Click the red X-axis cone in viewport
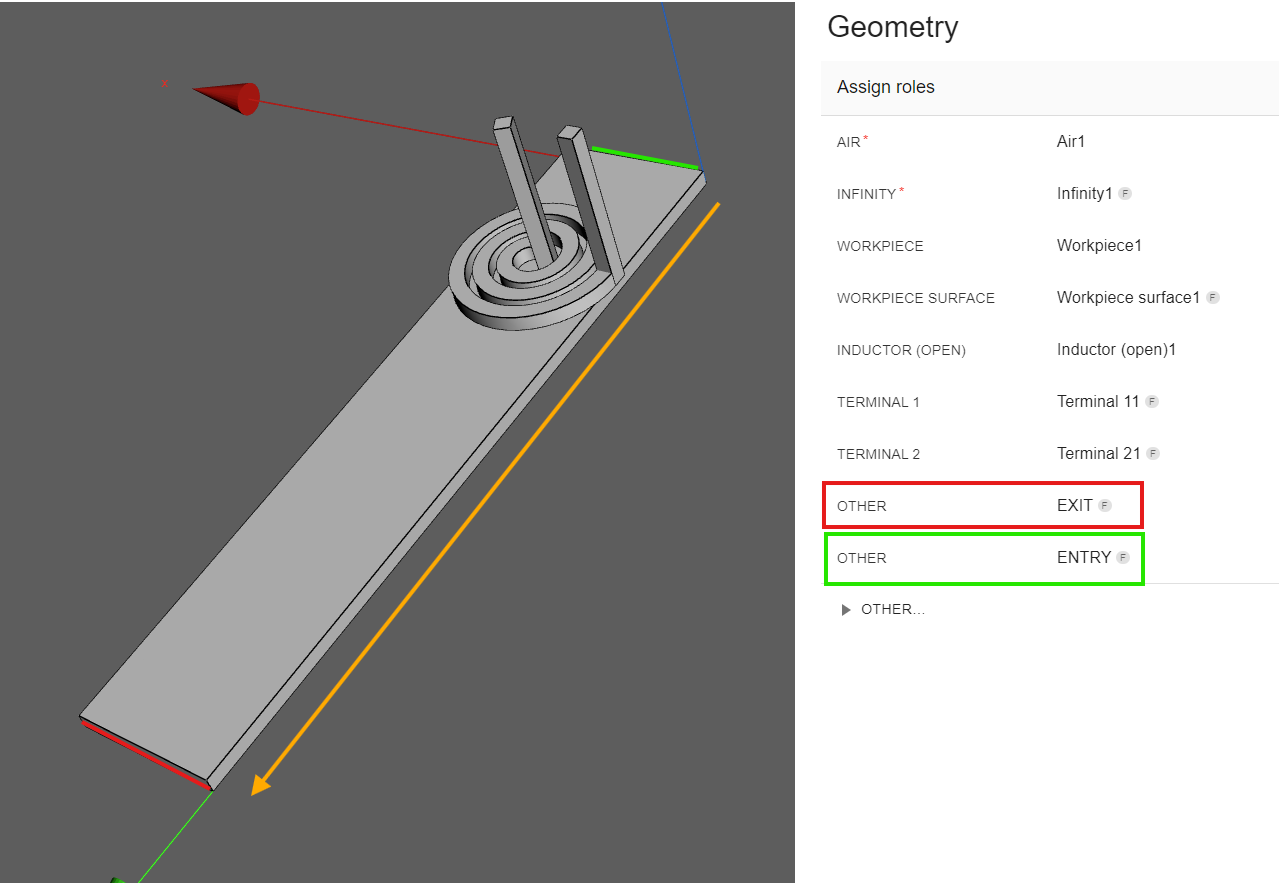The width and height of the screenshot is (1279, 883). 228,98
